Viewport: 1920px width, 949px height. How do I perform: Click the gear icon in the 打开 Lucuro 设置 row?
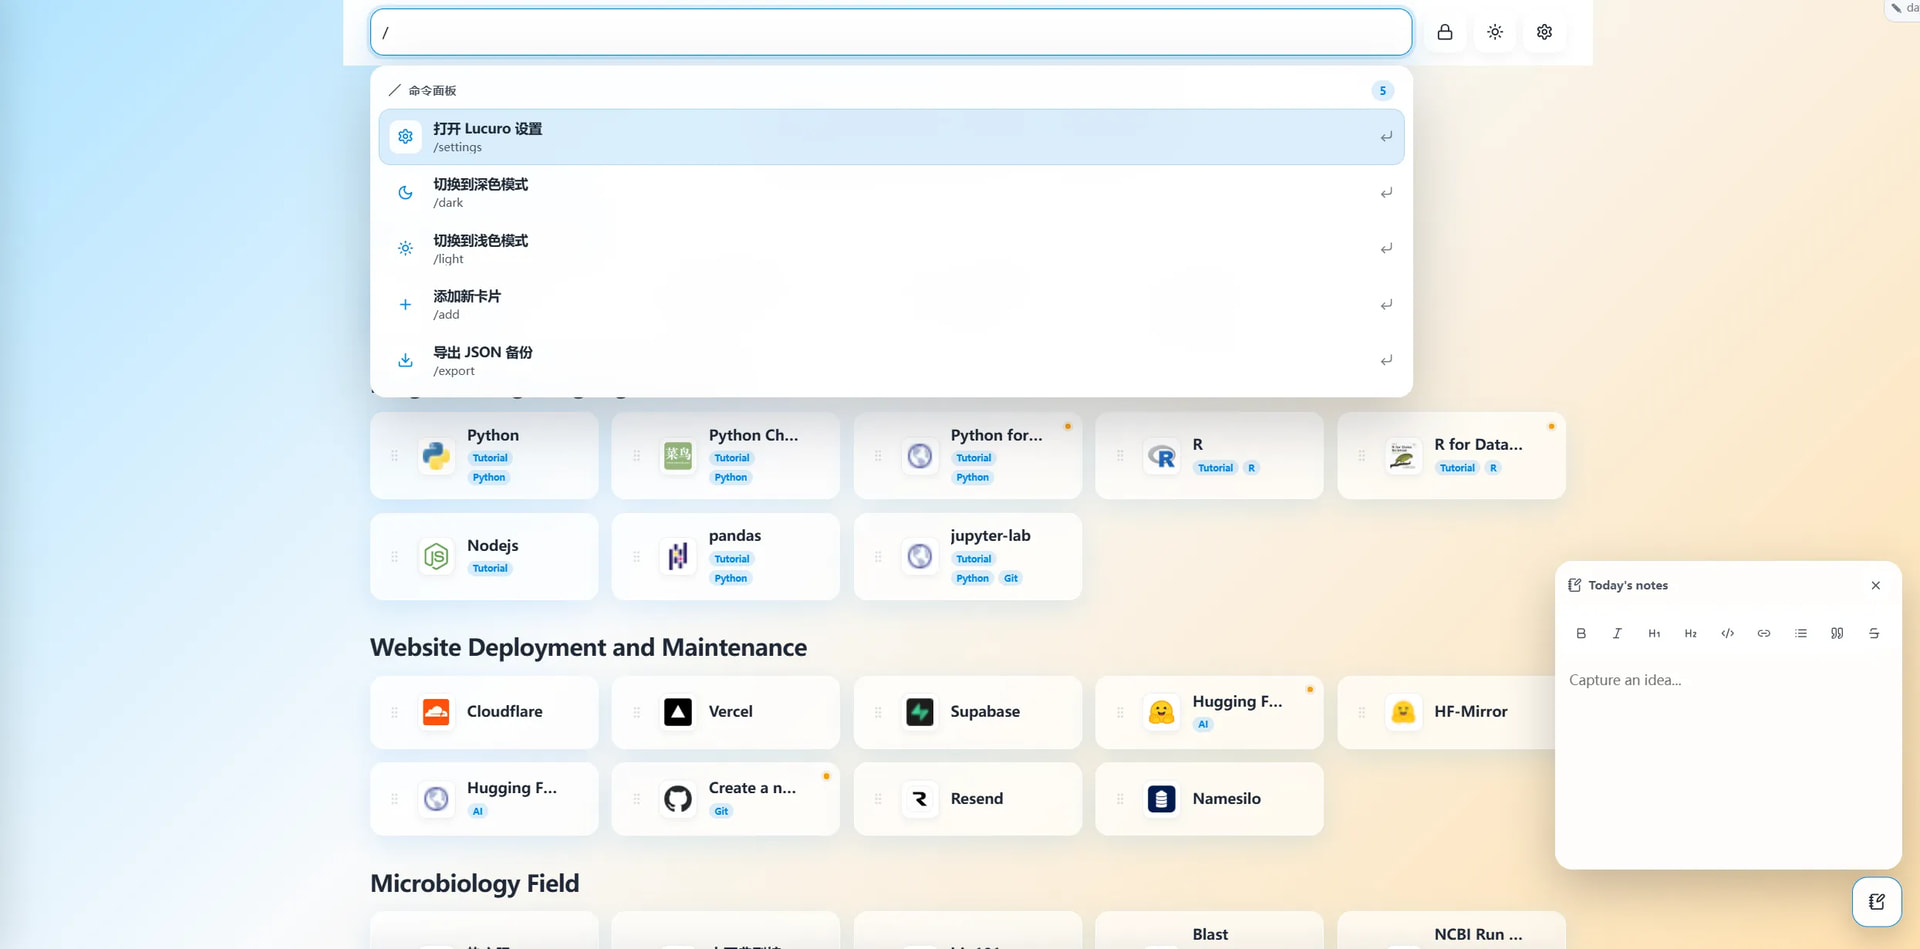click(x=405, y=137)
